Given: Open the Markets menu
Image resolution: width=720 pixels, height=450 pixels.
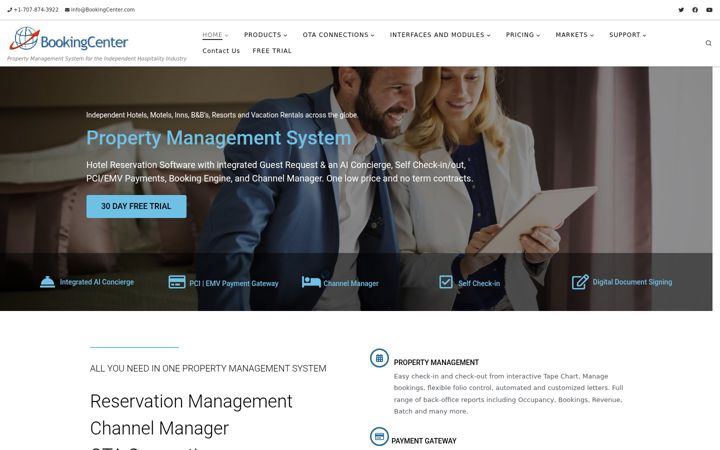Looking at the screenshot, I should 571,35.
